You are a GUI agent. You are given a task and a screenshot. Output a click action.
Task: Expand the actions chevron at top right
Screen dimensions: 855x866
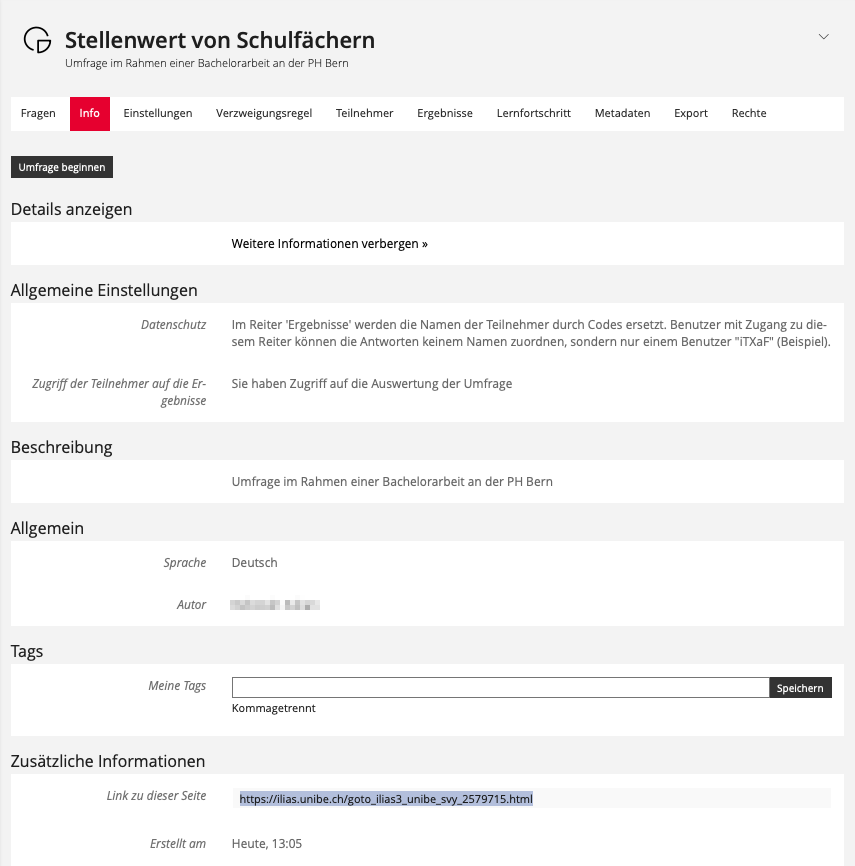(x=824, y=37)
